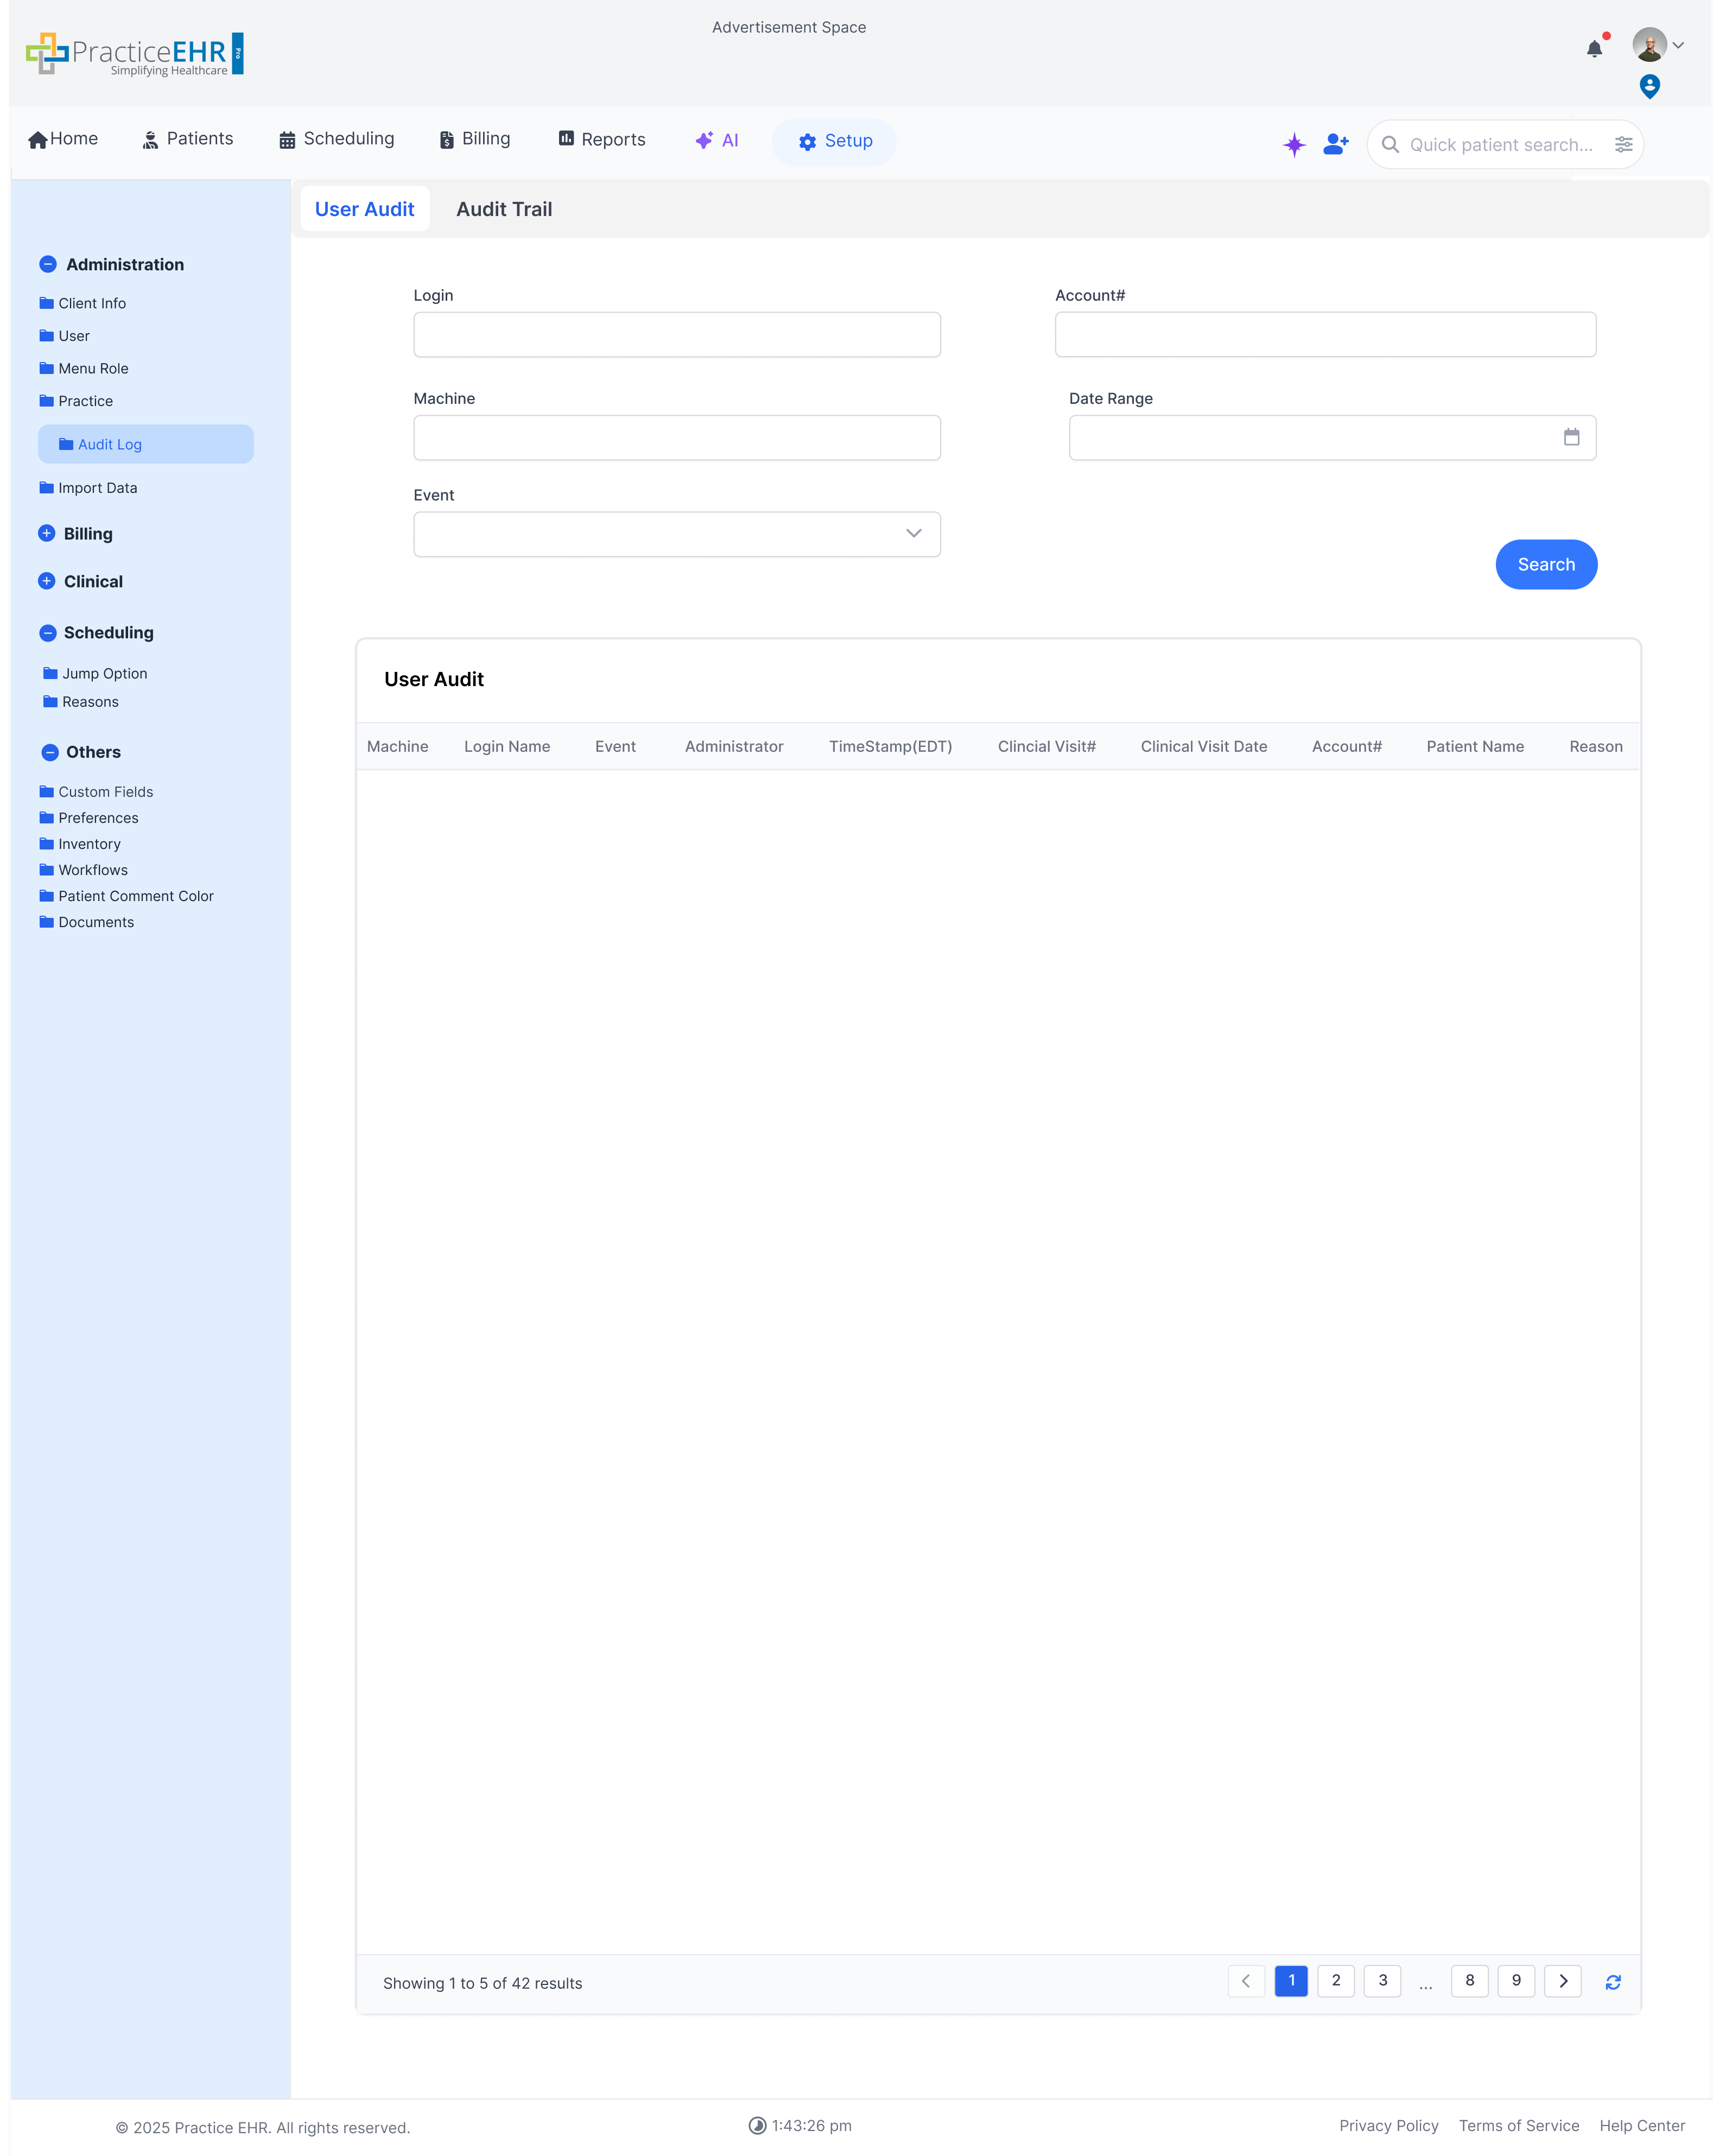
Task: Switch to the Audit Trail tab
Action: pos(504,209)
